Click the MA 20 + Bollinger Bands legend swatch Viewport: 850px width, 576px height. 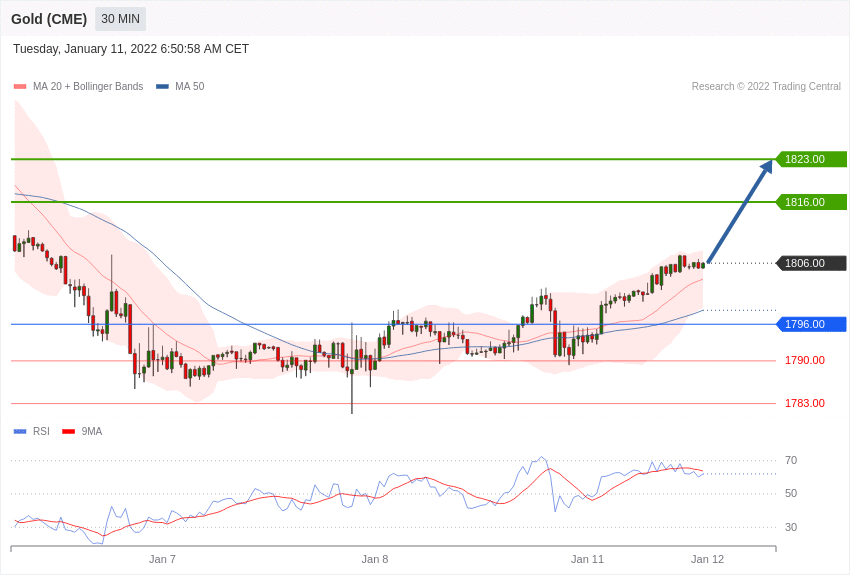click(20, 87)
